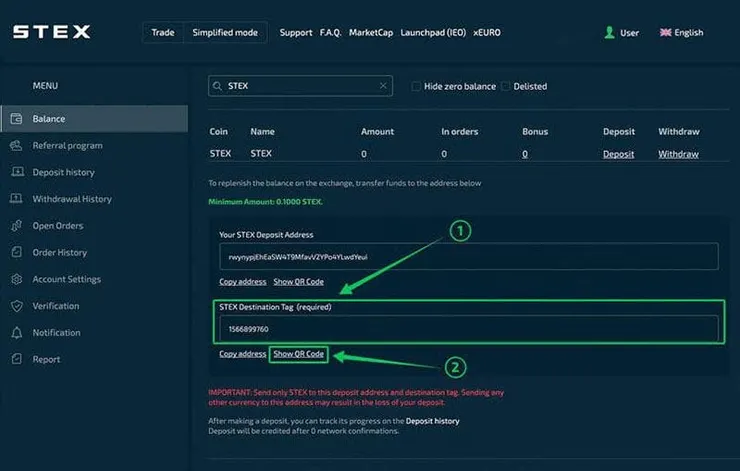The height and width of the screenshot is (471, 740).
Task: Switch to Simplified mode
Action: (225, 33)
